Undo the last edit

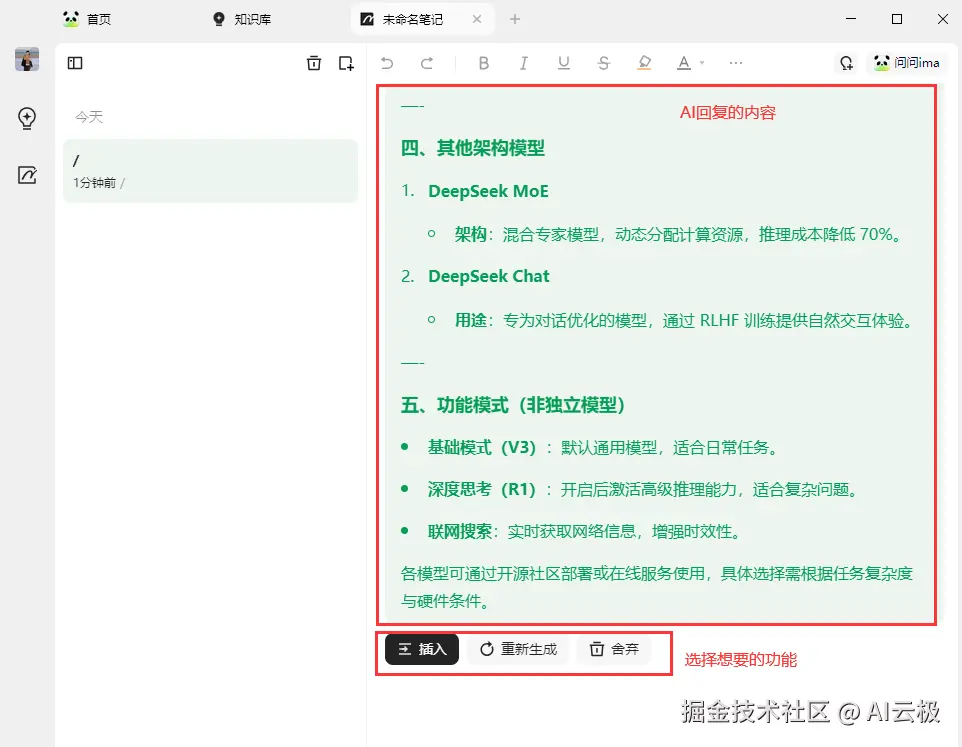coord(387,63)
